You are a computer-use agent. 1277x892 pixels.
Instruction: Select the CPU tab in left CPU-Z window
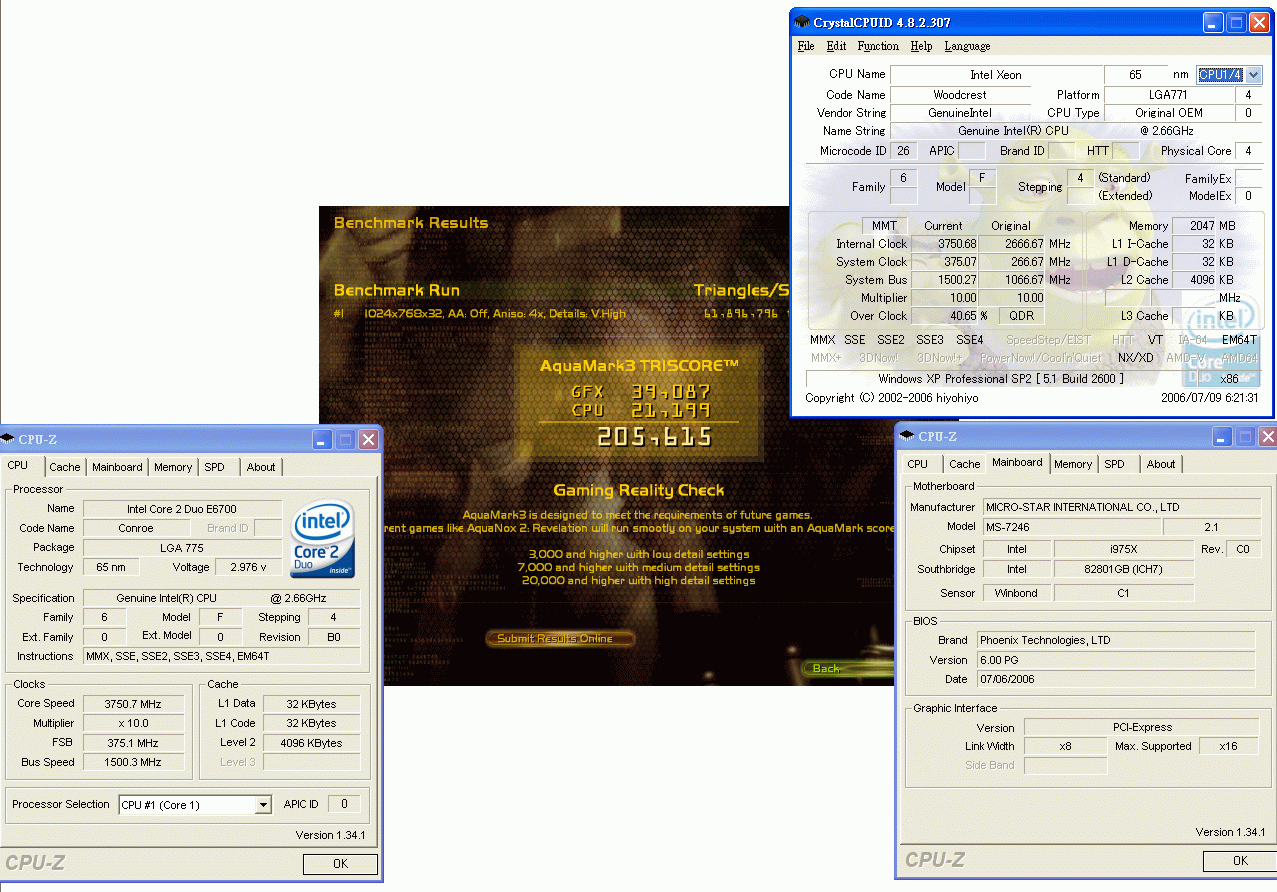[x=21, y=465]
